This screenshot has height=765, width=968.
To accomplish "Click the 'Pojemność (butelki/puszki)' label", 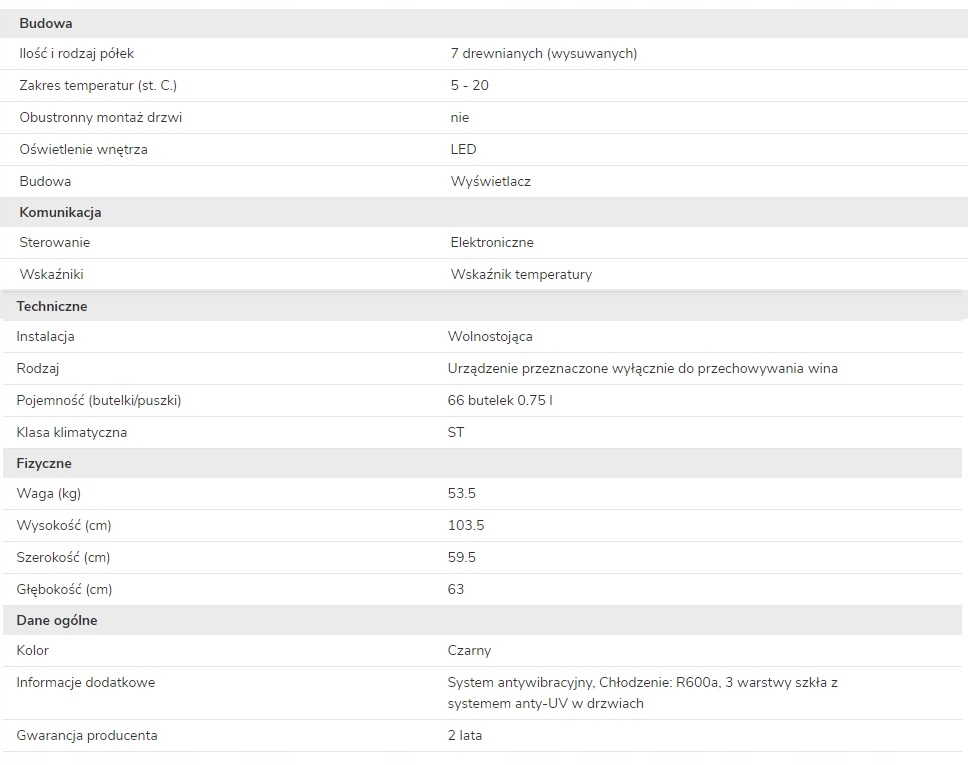I will [x=99, y=400].
